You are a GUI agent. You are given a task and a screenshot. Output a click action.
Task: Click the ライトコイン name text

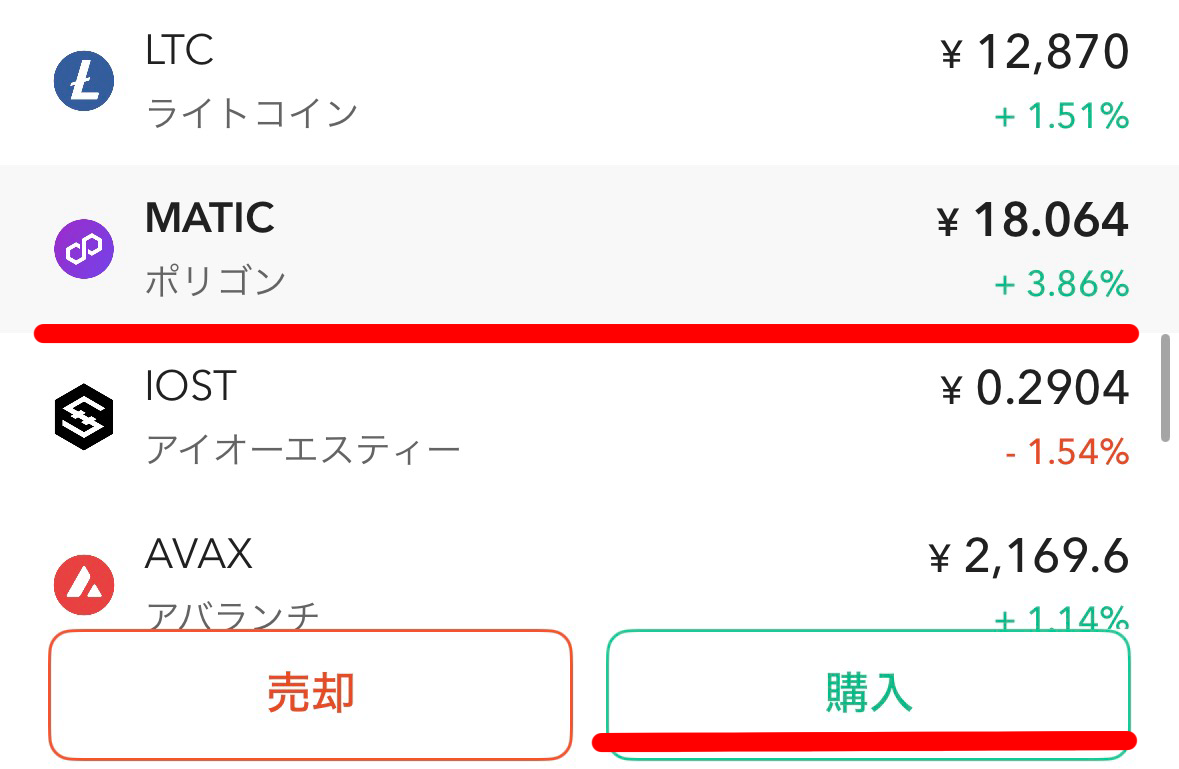(252, 114)
